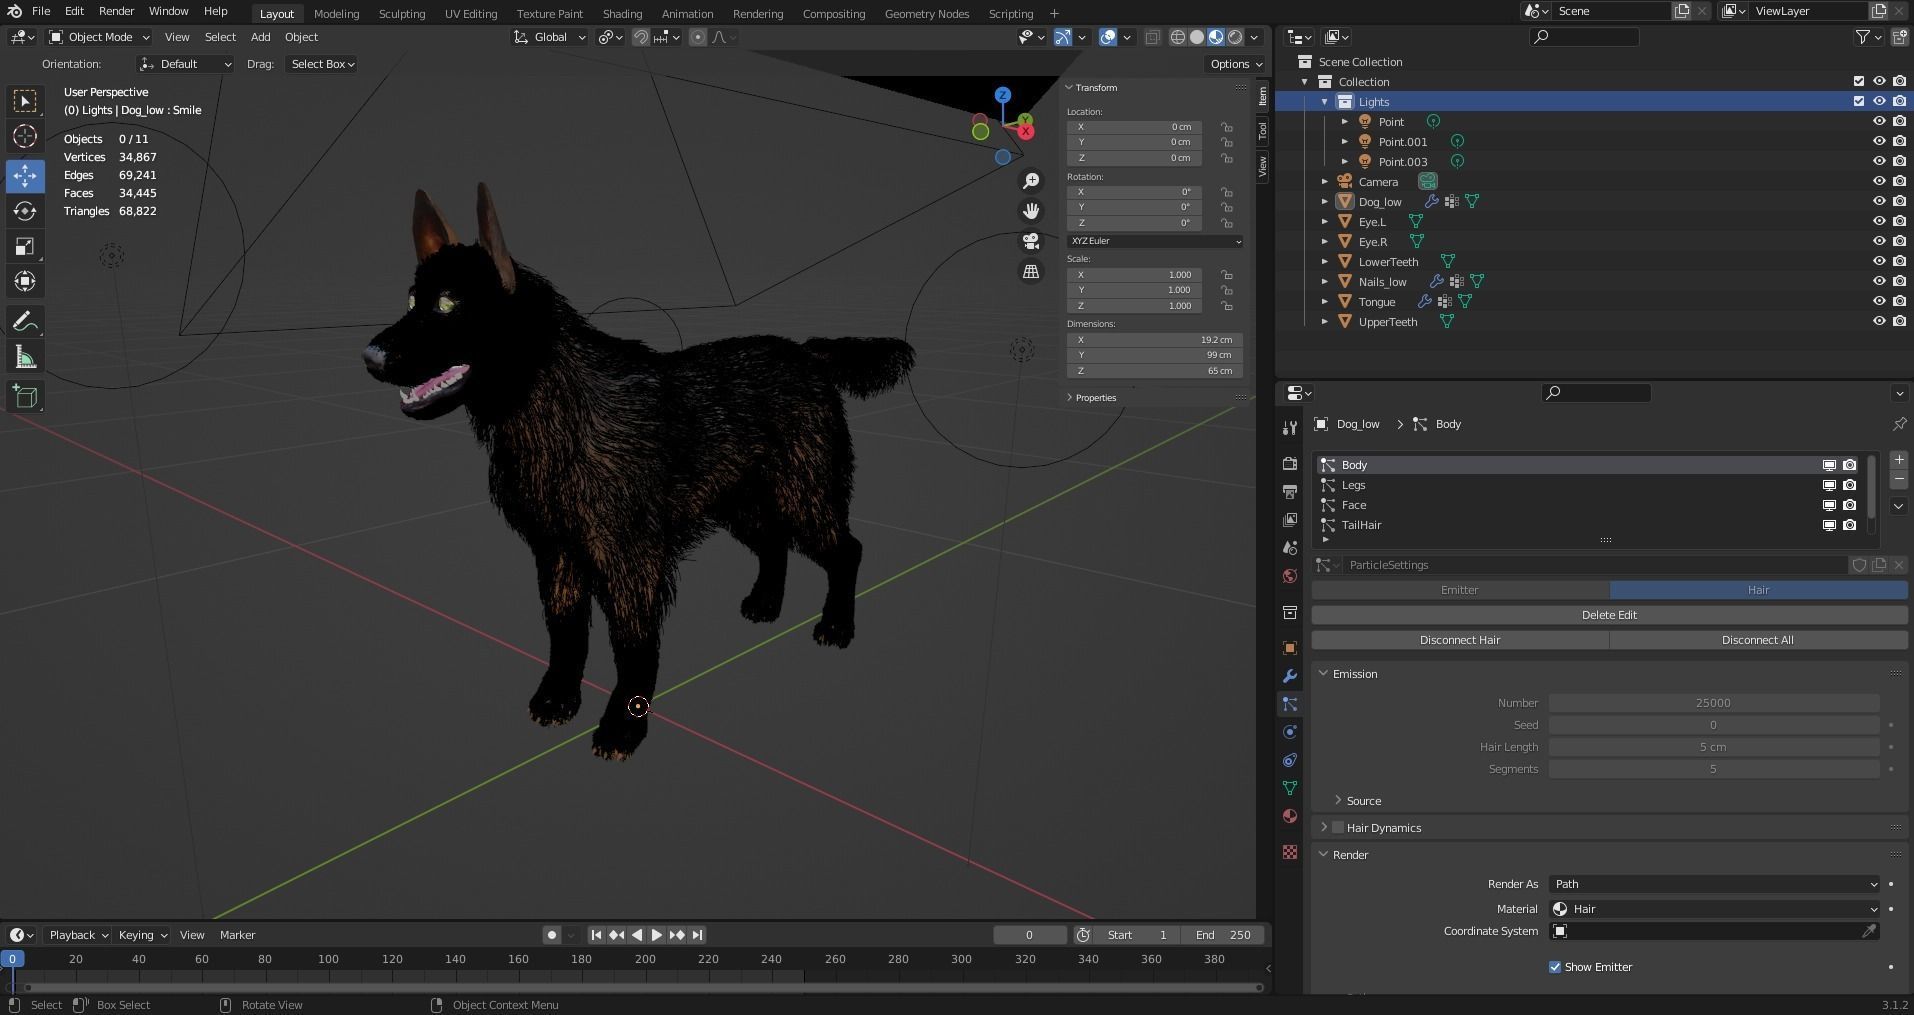Pin the properties editor context
The image size is (1914, 1015).
coord(1898,424)
